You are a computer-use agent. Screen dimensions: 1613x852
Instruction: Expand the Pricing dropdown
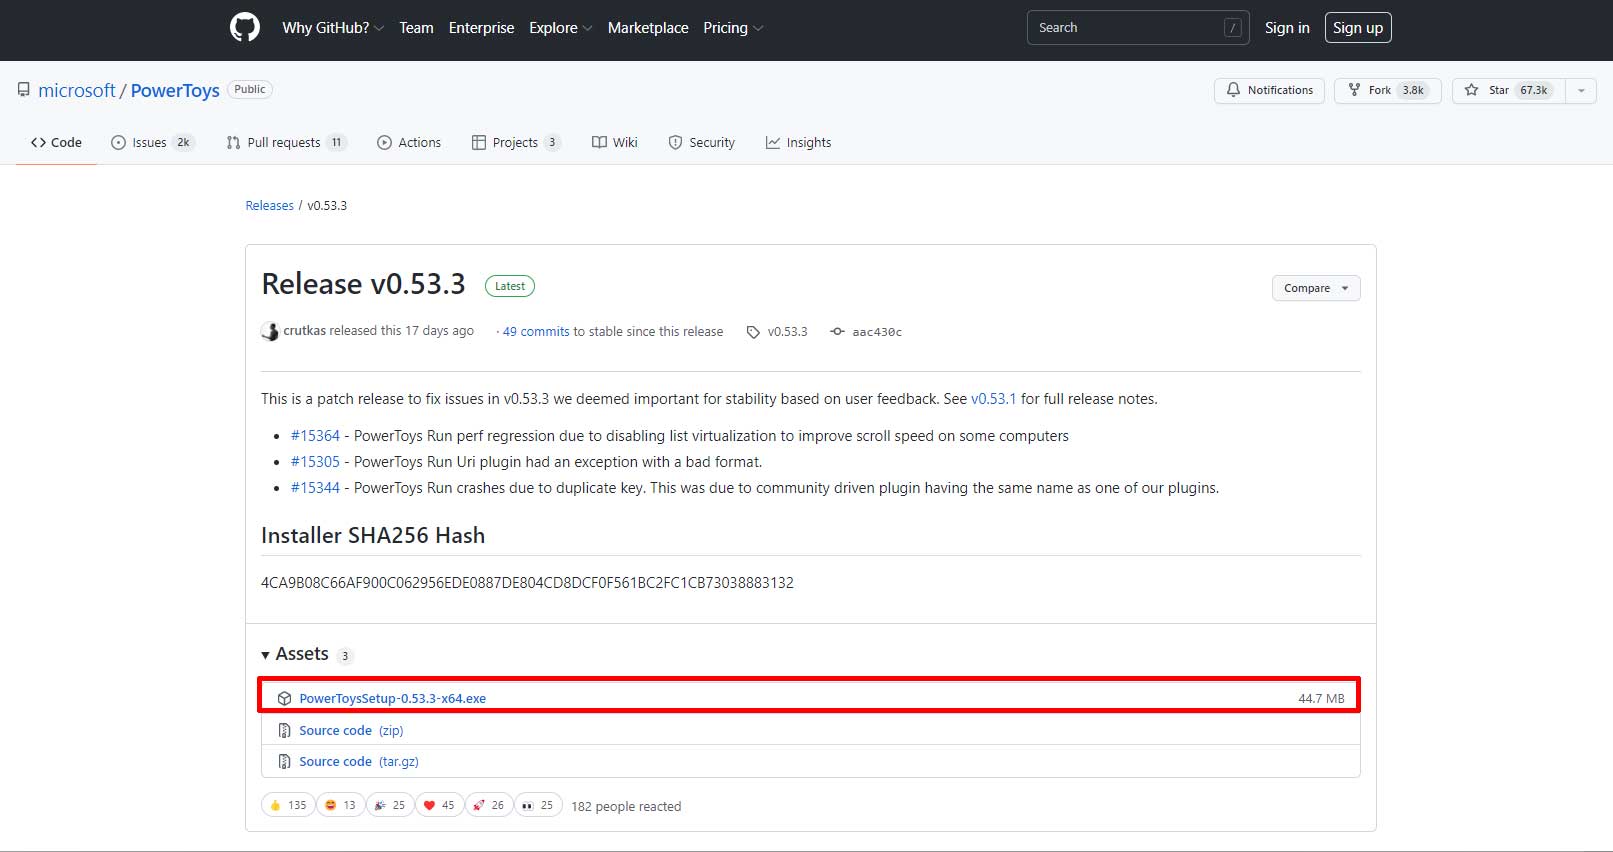click(x=733, y=28)
